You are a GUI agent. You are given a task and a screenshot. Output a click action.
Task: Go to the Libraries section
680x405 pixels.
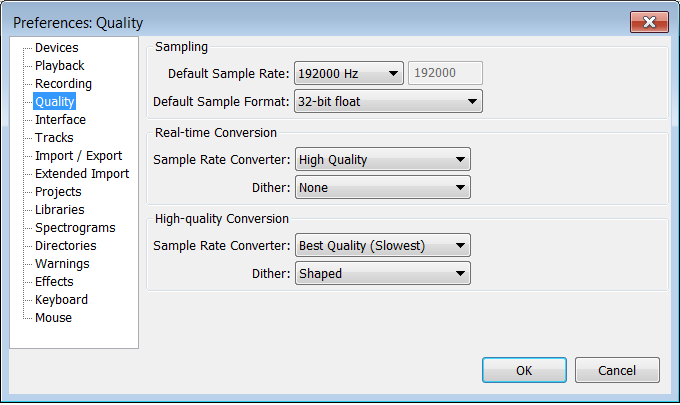coord(59,209)
